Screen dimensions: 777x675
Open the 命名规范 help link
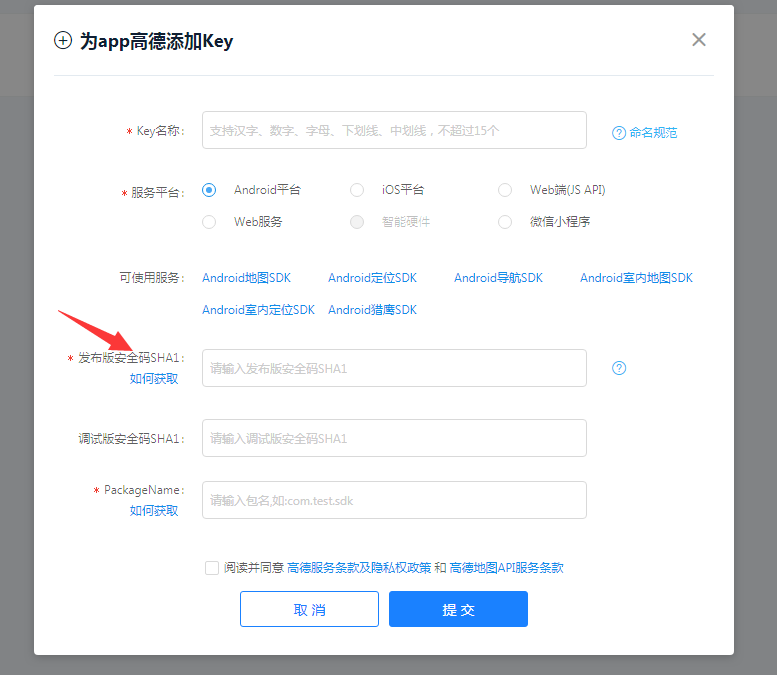coord(645,133)
